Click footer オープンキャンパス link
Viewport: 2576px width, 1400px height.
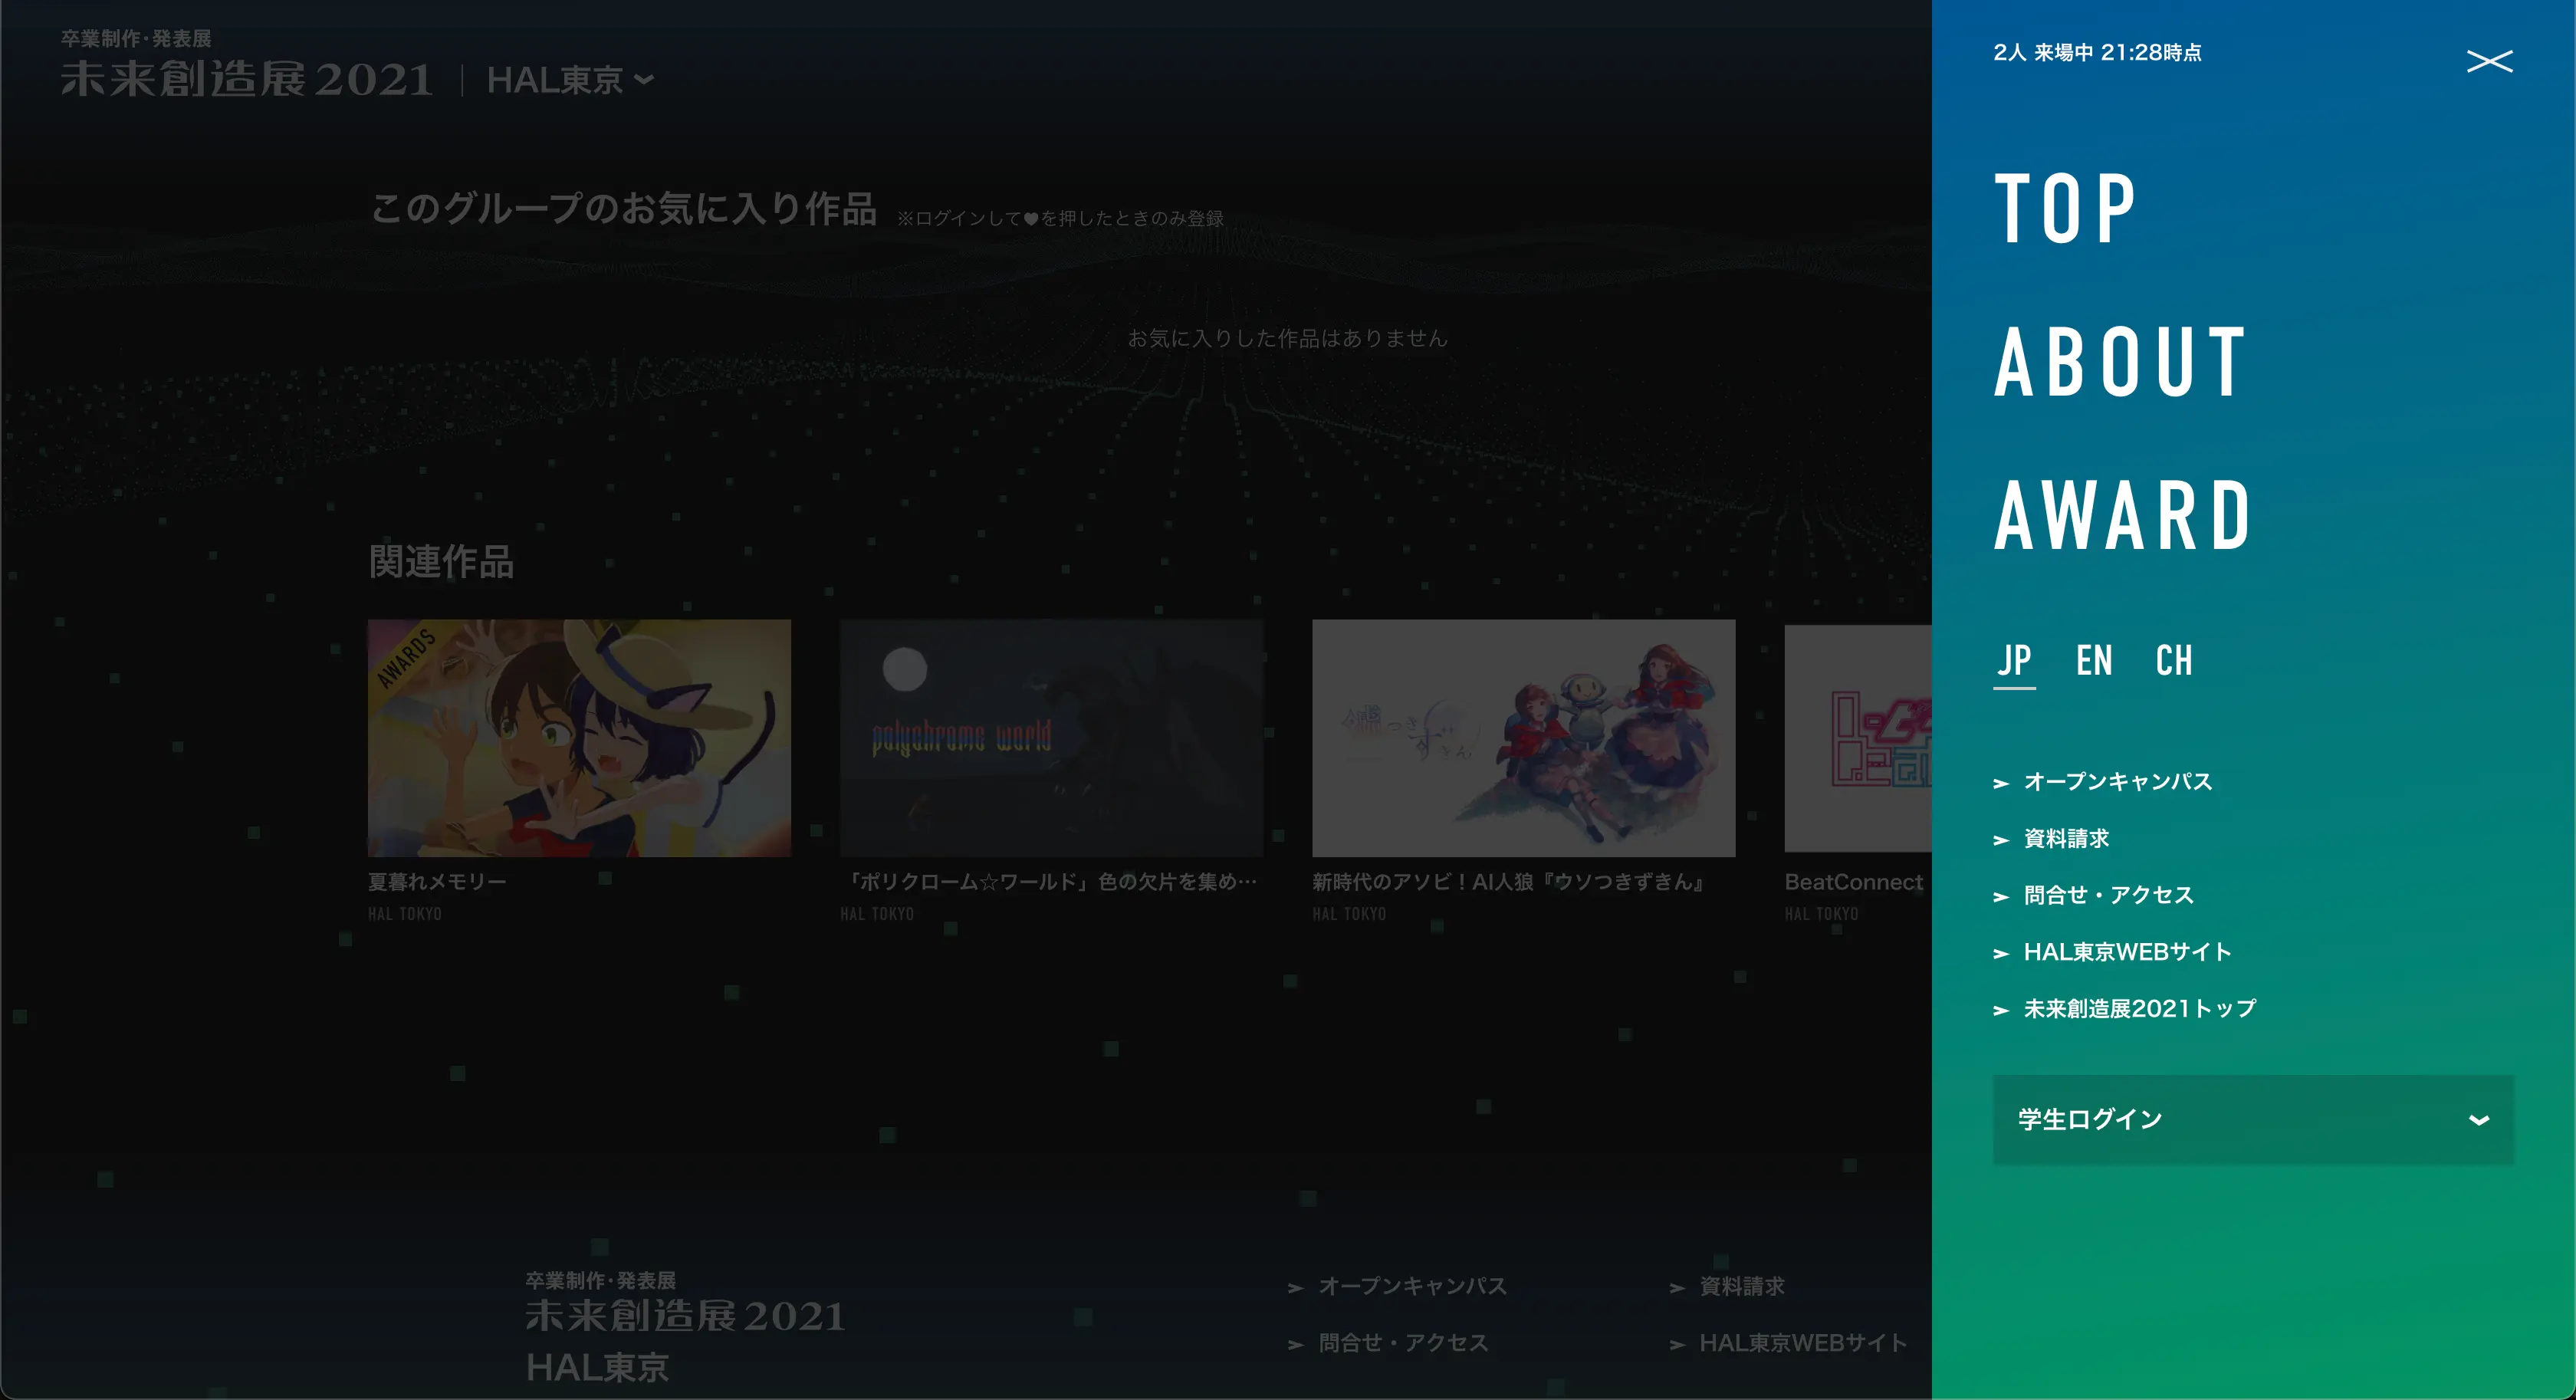(x=1411, y=1286)
